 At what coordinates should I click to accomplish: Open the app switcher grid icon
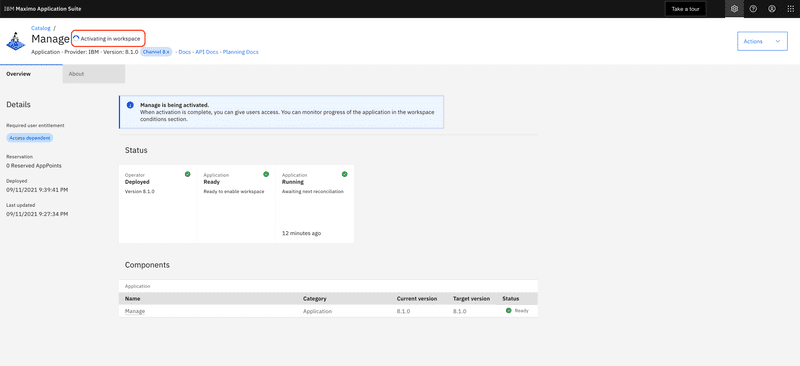pyautogui.click(x=790, y=9)
